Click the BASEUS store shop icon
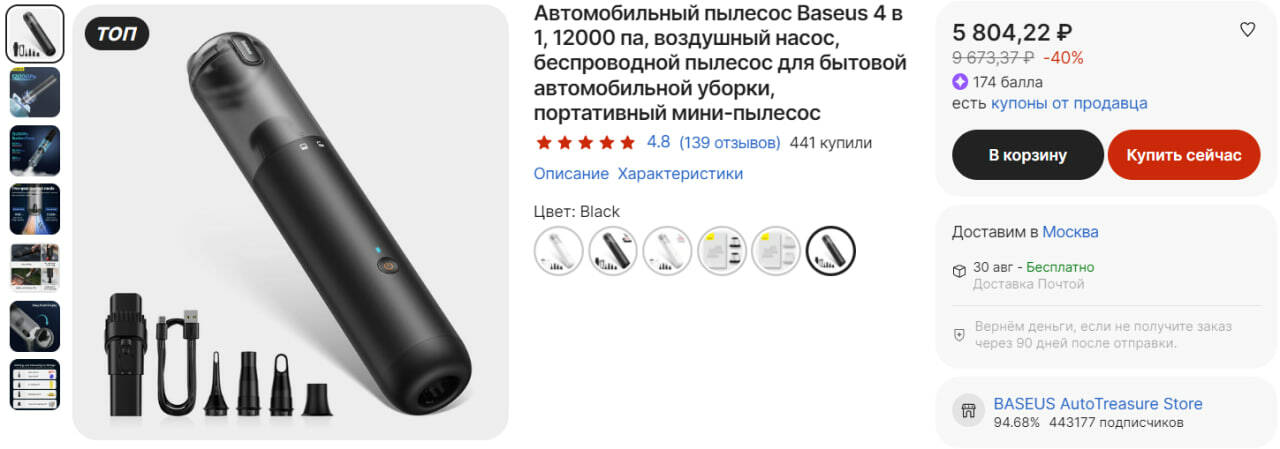1280x449 pixels. tap(968, 410)
